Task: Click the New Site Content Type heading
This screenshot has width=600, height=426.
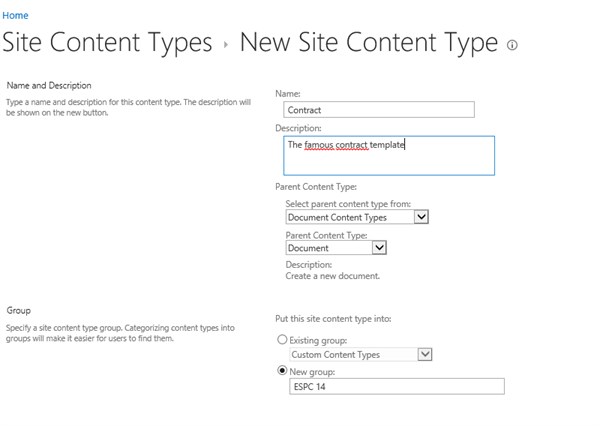Action: (x=368, y=43)
